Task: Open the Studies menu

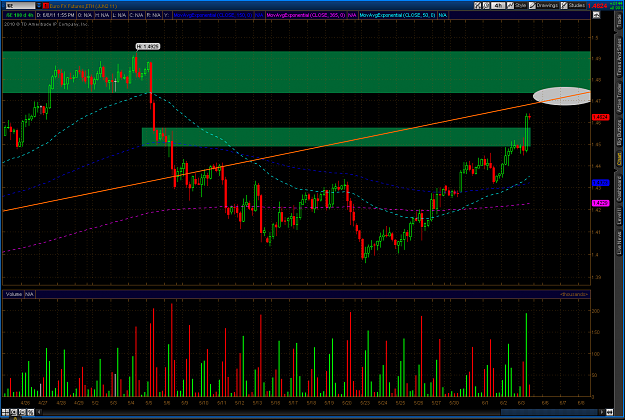Action: [573, 5]
